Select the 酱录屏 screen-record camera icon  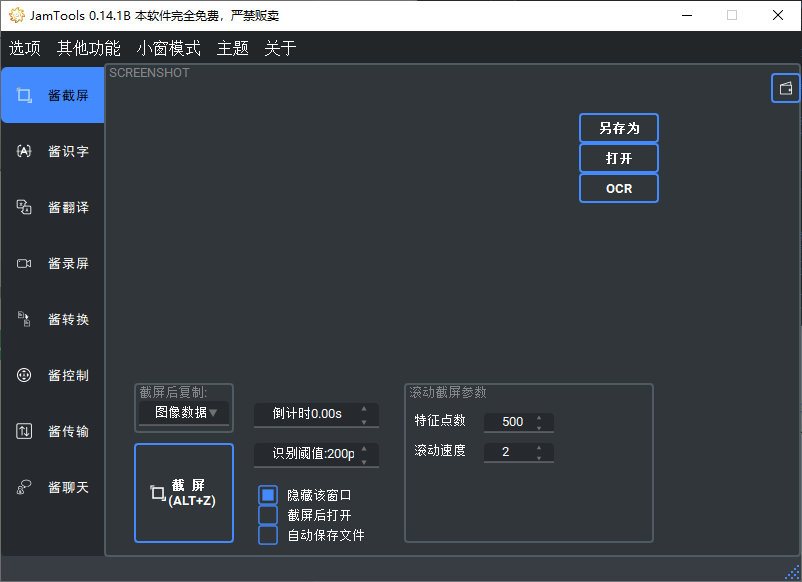pyautogui.click(x=24, y=263)
